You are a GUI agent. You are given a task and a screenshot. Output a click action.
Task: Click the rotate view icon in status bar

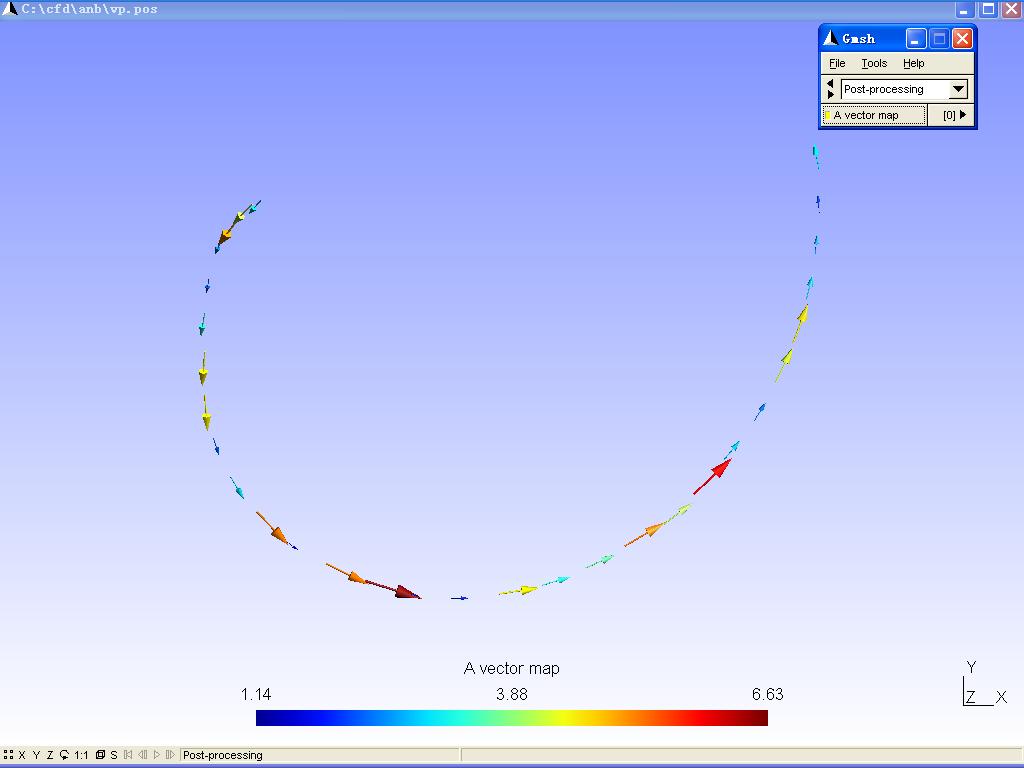point(64,755)
